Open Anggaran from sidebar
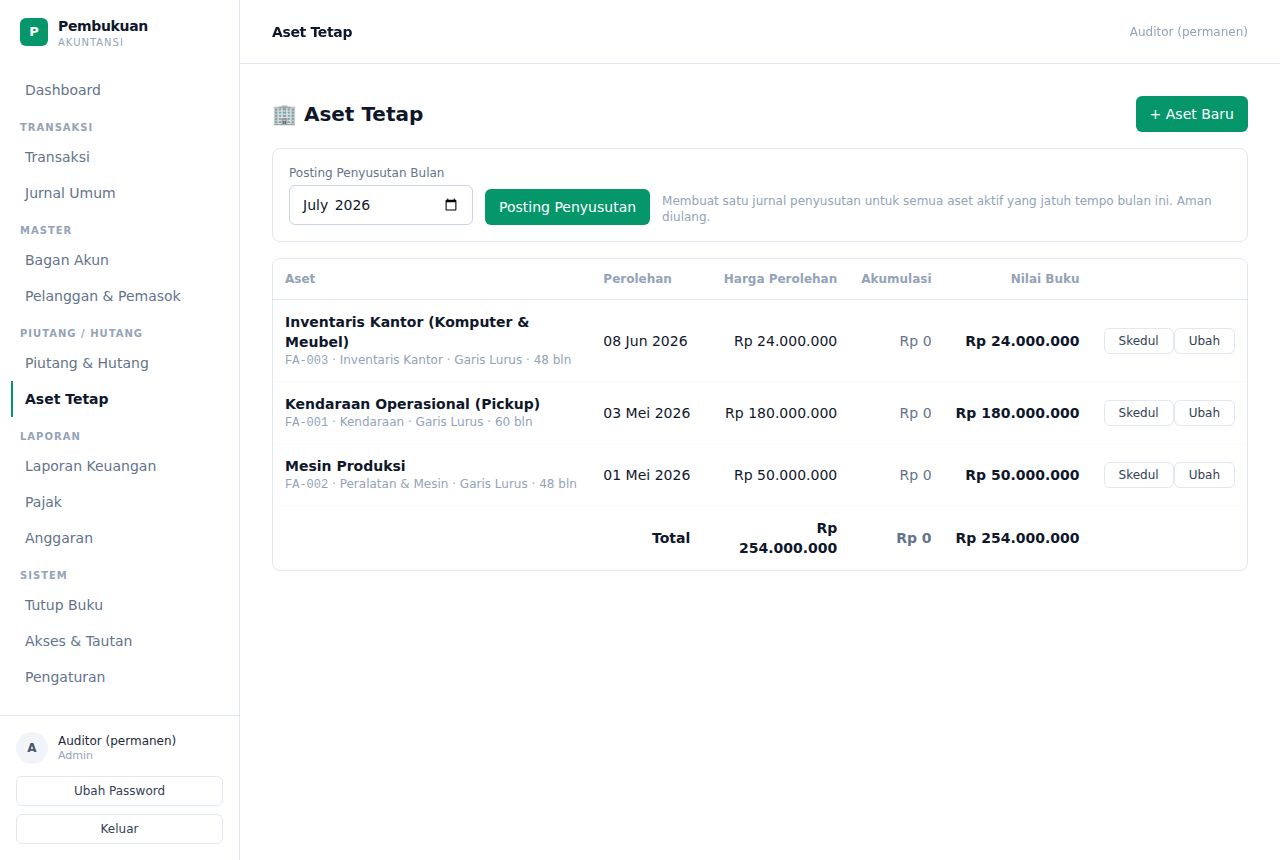 [x=120, y=538]
